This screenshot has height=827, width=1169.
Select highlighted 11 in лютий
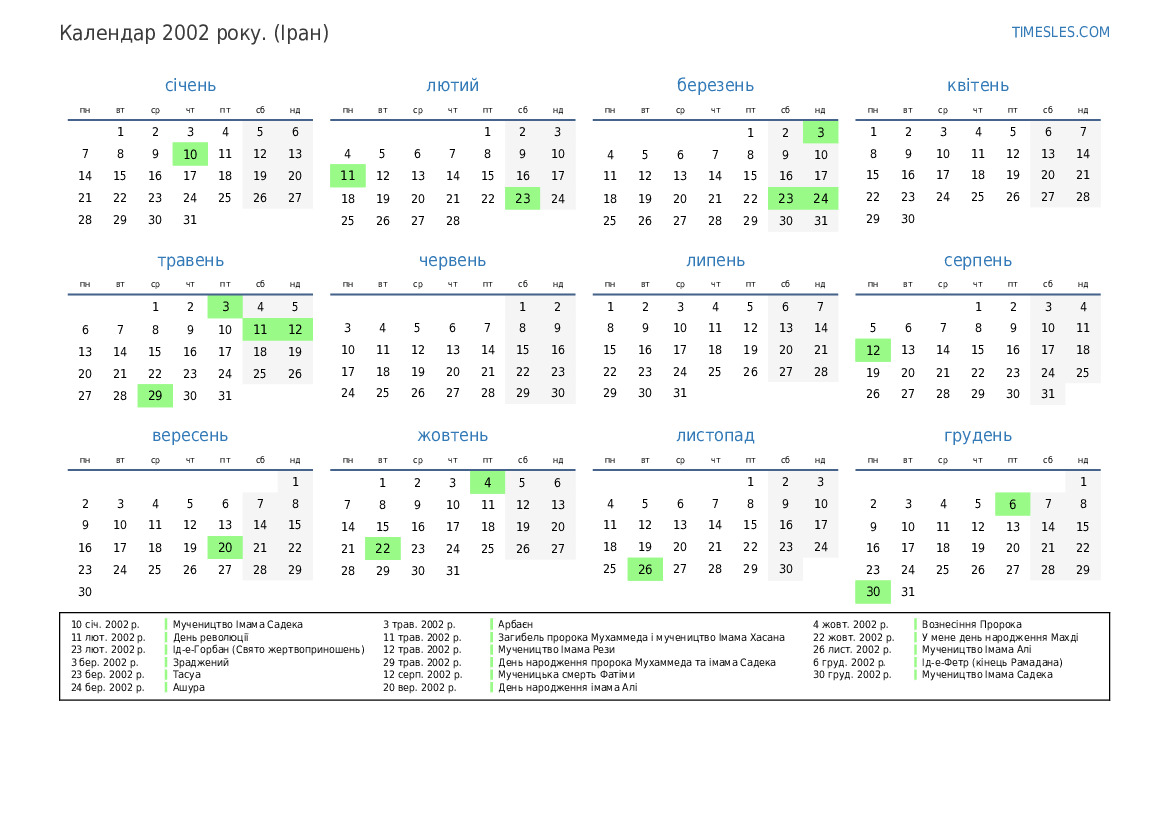pos(347,176)
